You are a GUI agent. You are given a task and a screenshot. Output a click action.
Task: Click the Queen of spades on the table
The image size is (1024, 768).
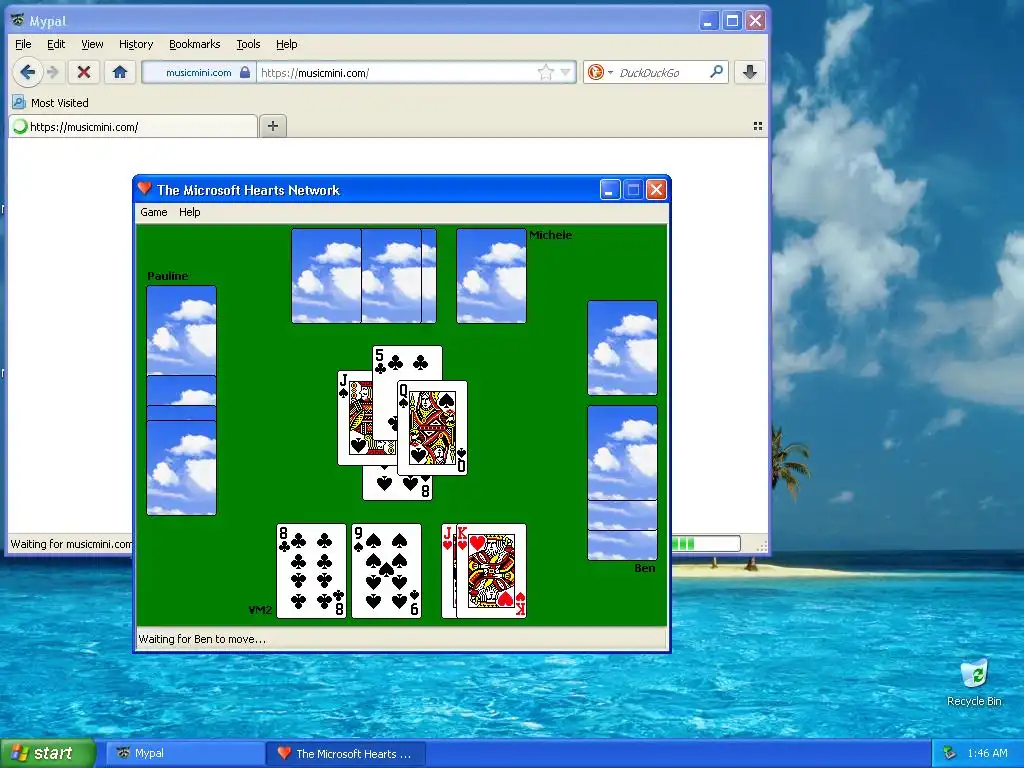click(432, 428)
